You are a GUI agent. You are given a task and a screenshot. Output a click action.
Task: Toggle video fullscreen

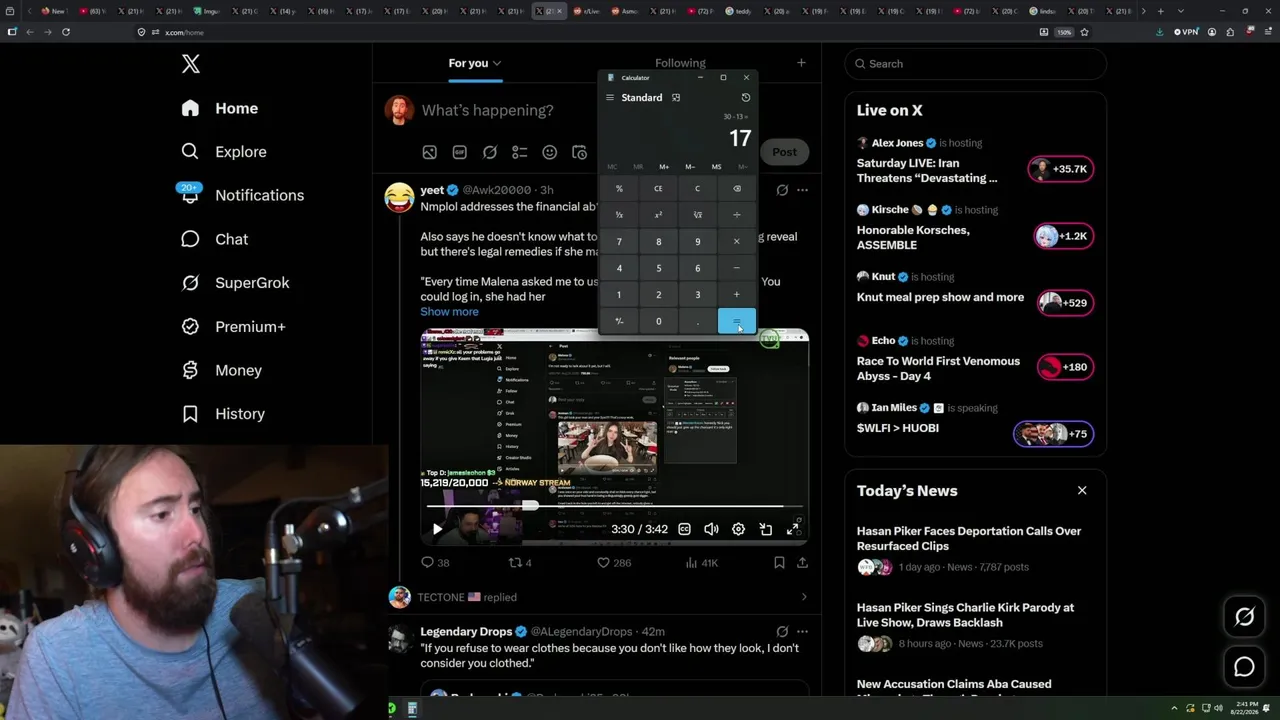click(x=793, y=529)
